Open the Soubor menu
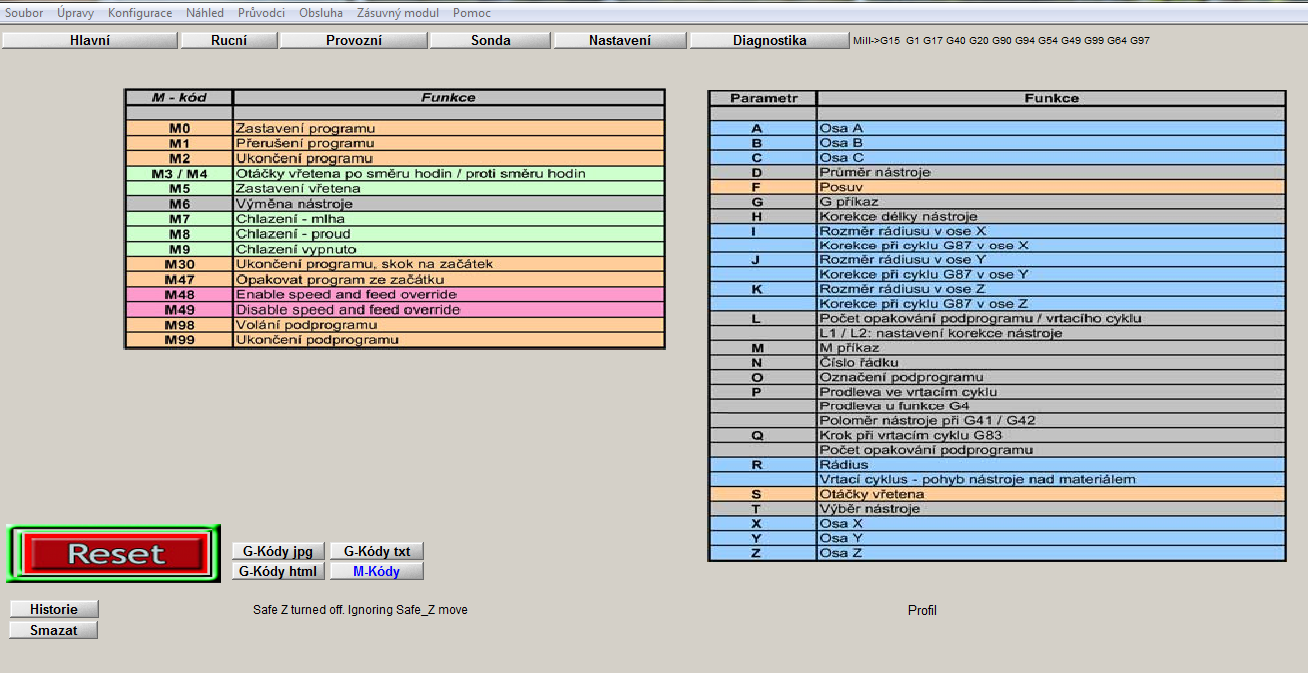 [x=24, y=13]
